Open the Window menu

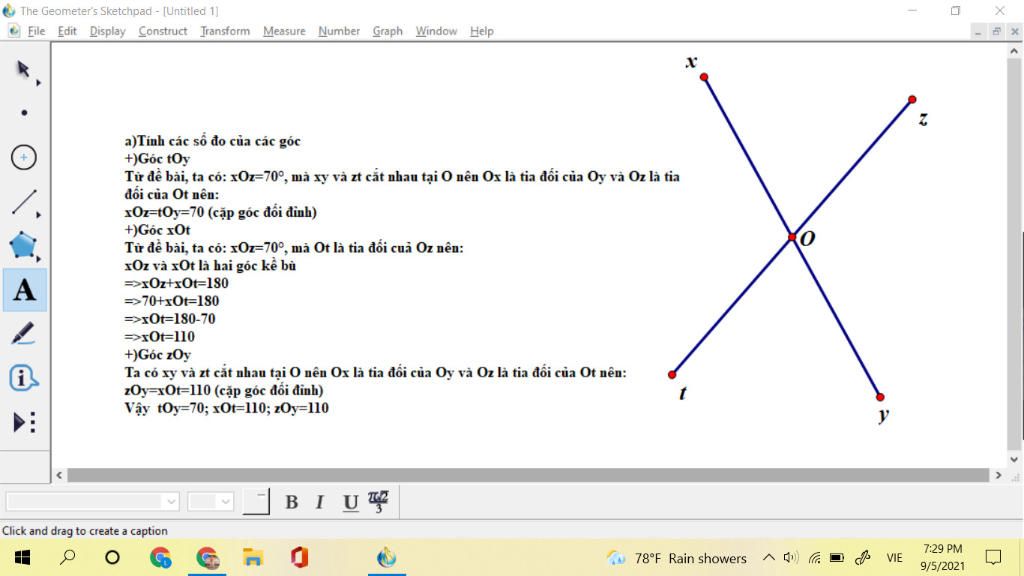tap(436, 31)
